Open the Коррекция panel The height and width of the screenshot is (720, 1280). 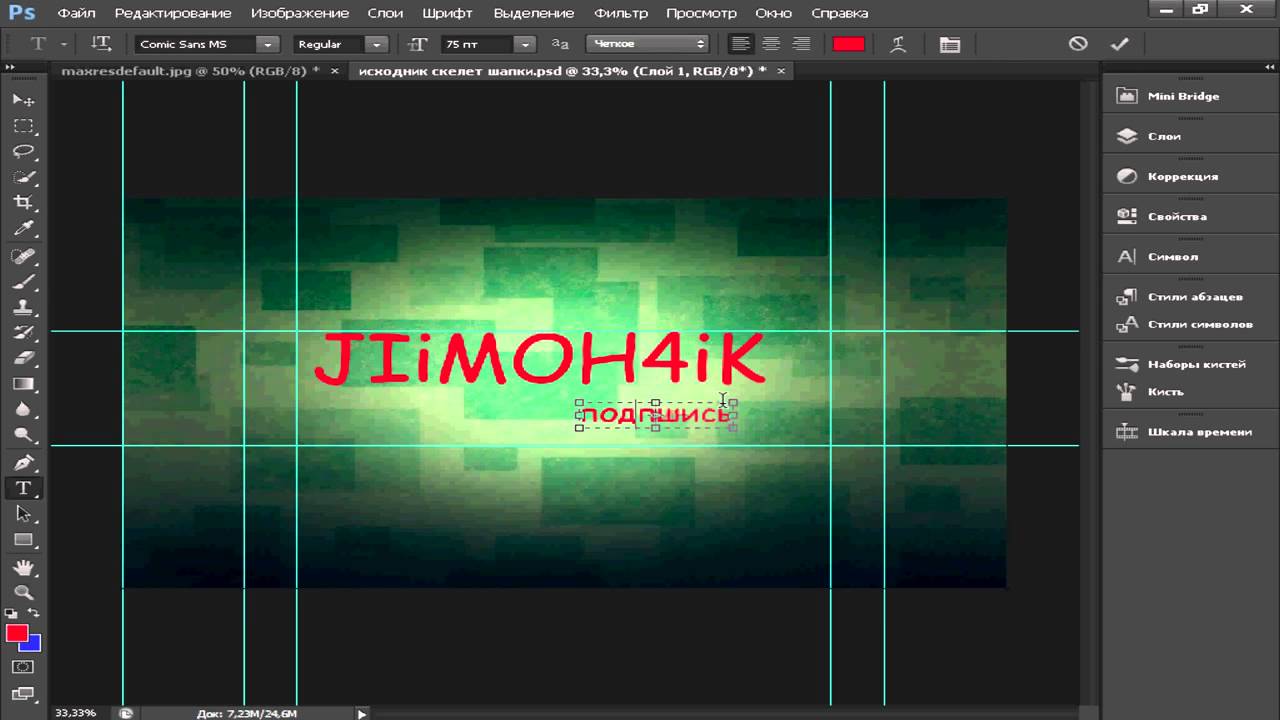[x=1182, y=176]
